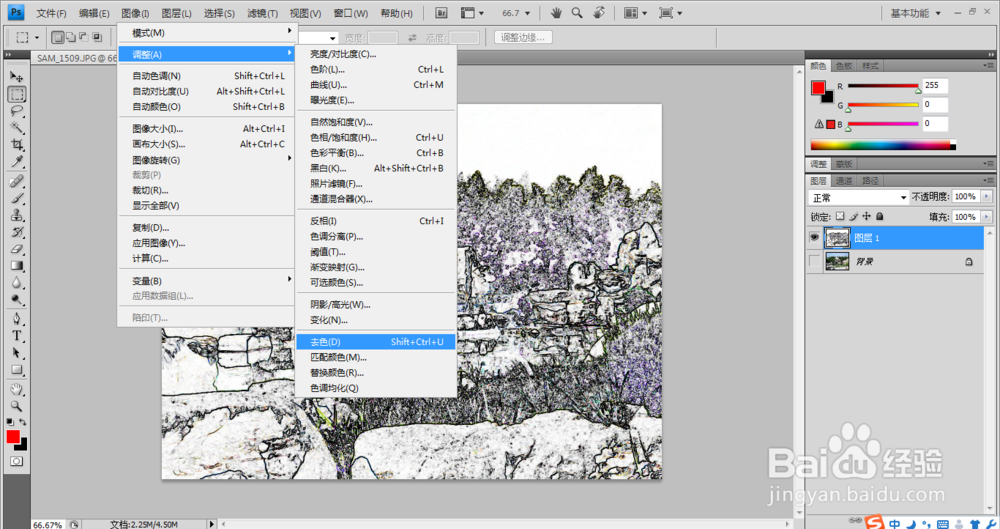Image resolution: width=1000 pixels, height=529 pixels.
Task: Select the Clone Stamp tool
Action: pyautogui.click(x=17, y=215)
